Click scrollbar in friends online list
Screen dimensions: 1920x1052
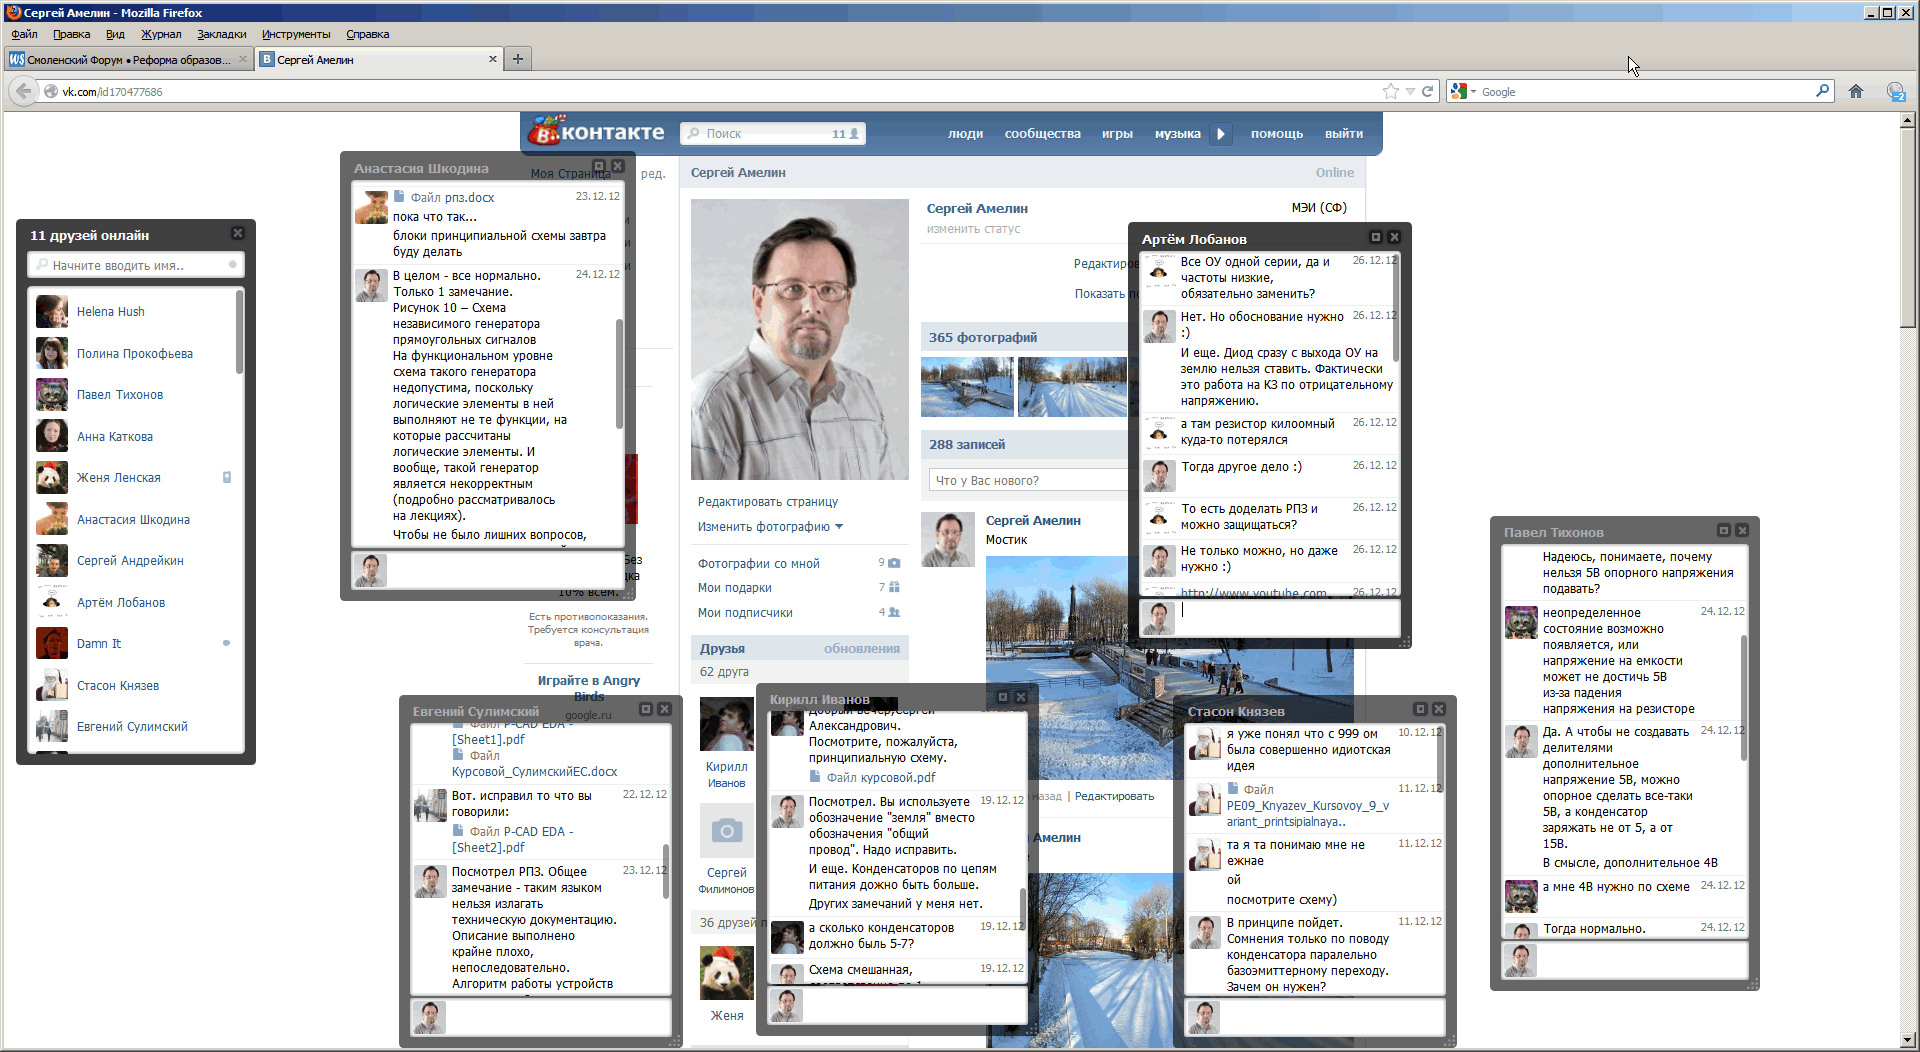[x=239, y=331]
